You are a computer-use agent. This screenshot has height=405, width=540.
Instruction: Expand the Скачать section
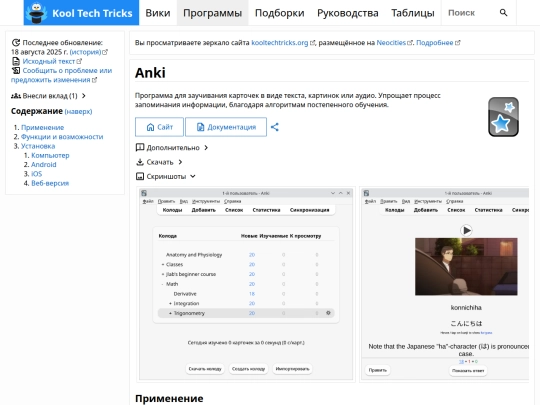pos(159,162)
